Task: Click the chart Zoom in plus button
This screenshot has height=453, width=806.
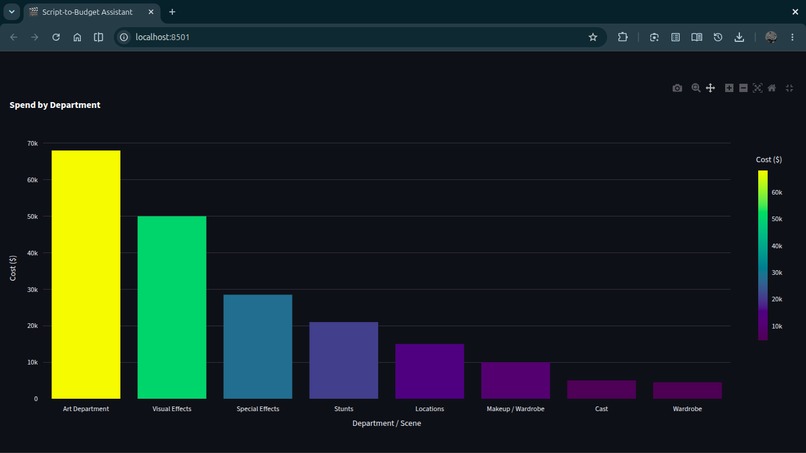Action: click(x=729, y=88)
